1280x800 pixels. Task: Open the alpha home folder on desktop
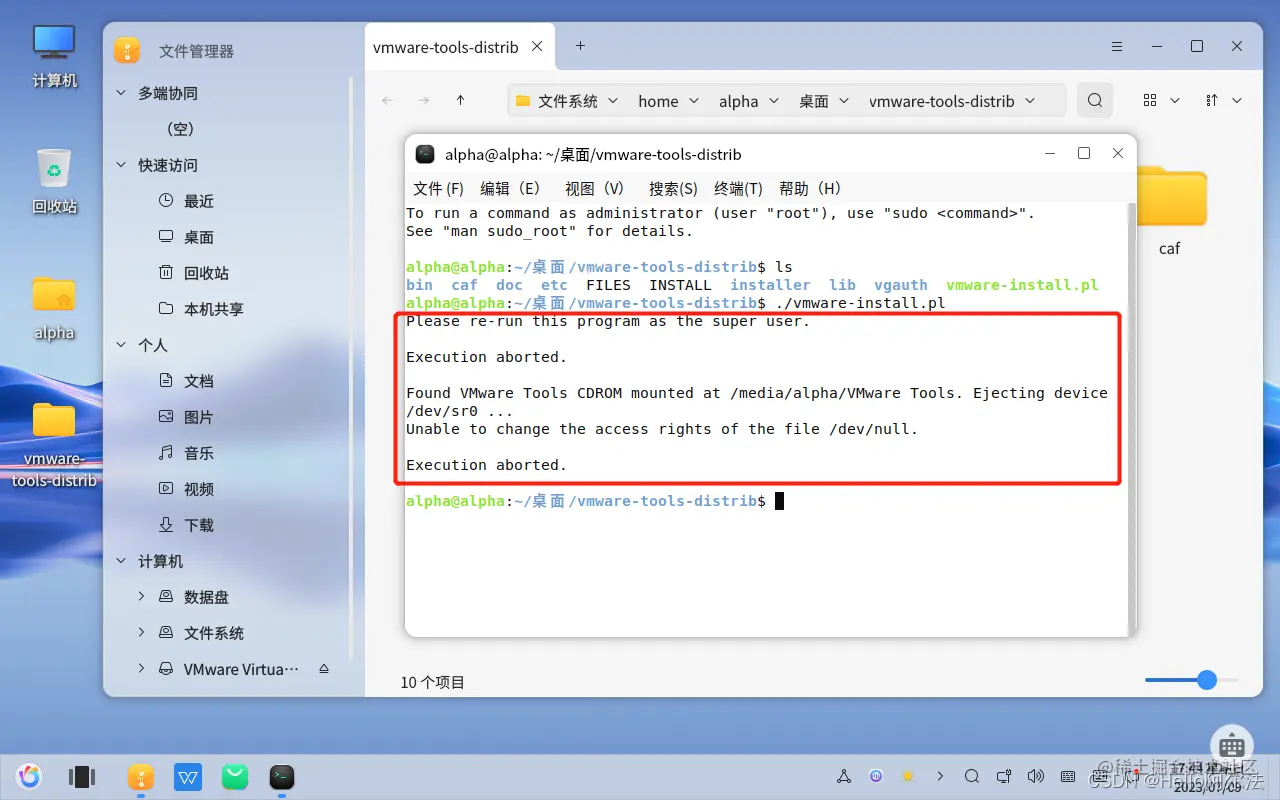[54, 308]
